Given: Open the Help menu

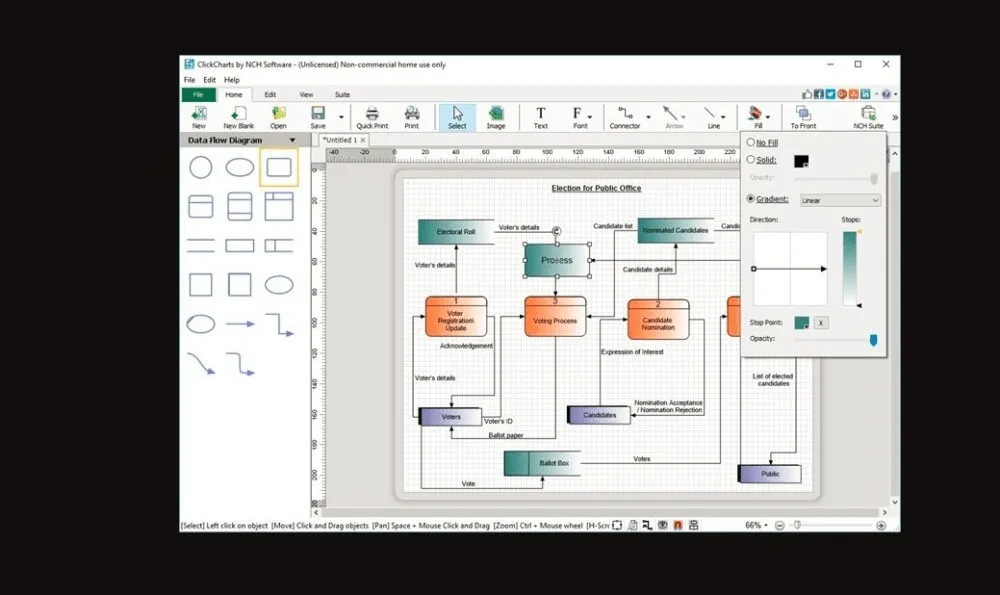Looking at the screenshot, I should (x=232, y=80).
